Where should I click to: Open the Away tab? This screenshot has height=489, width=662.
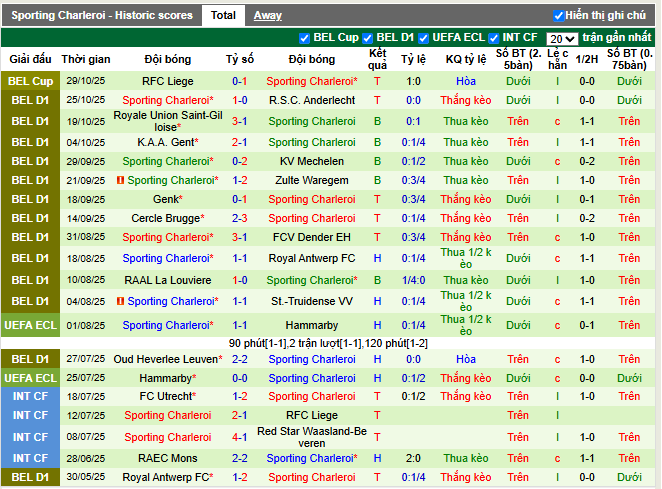267,16
